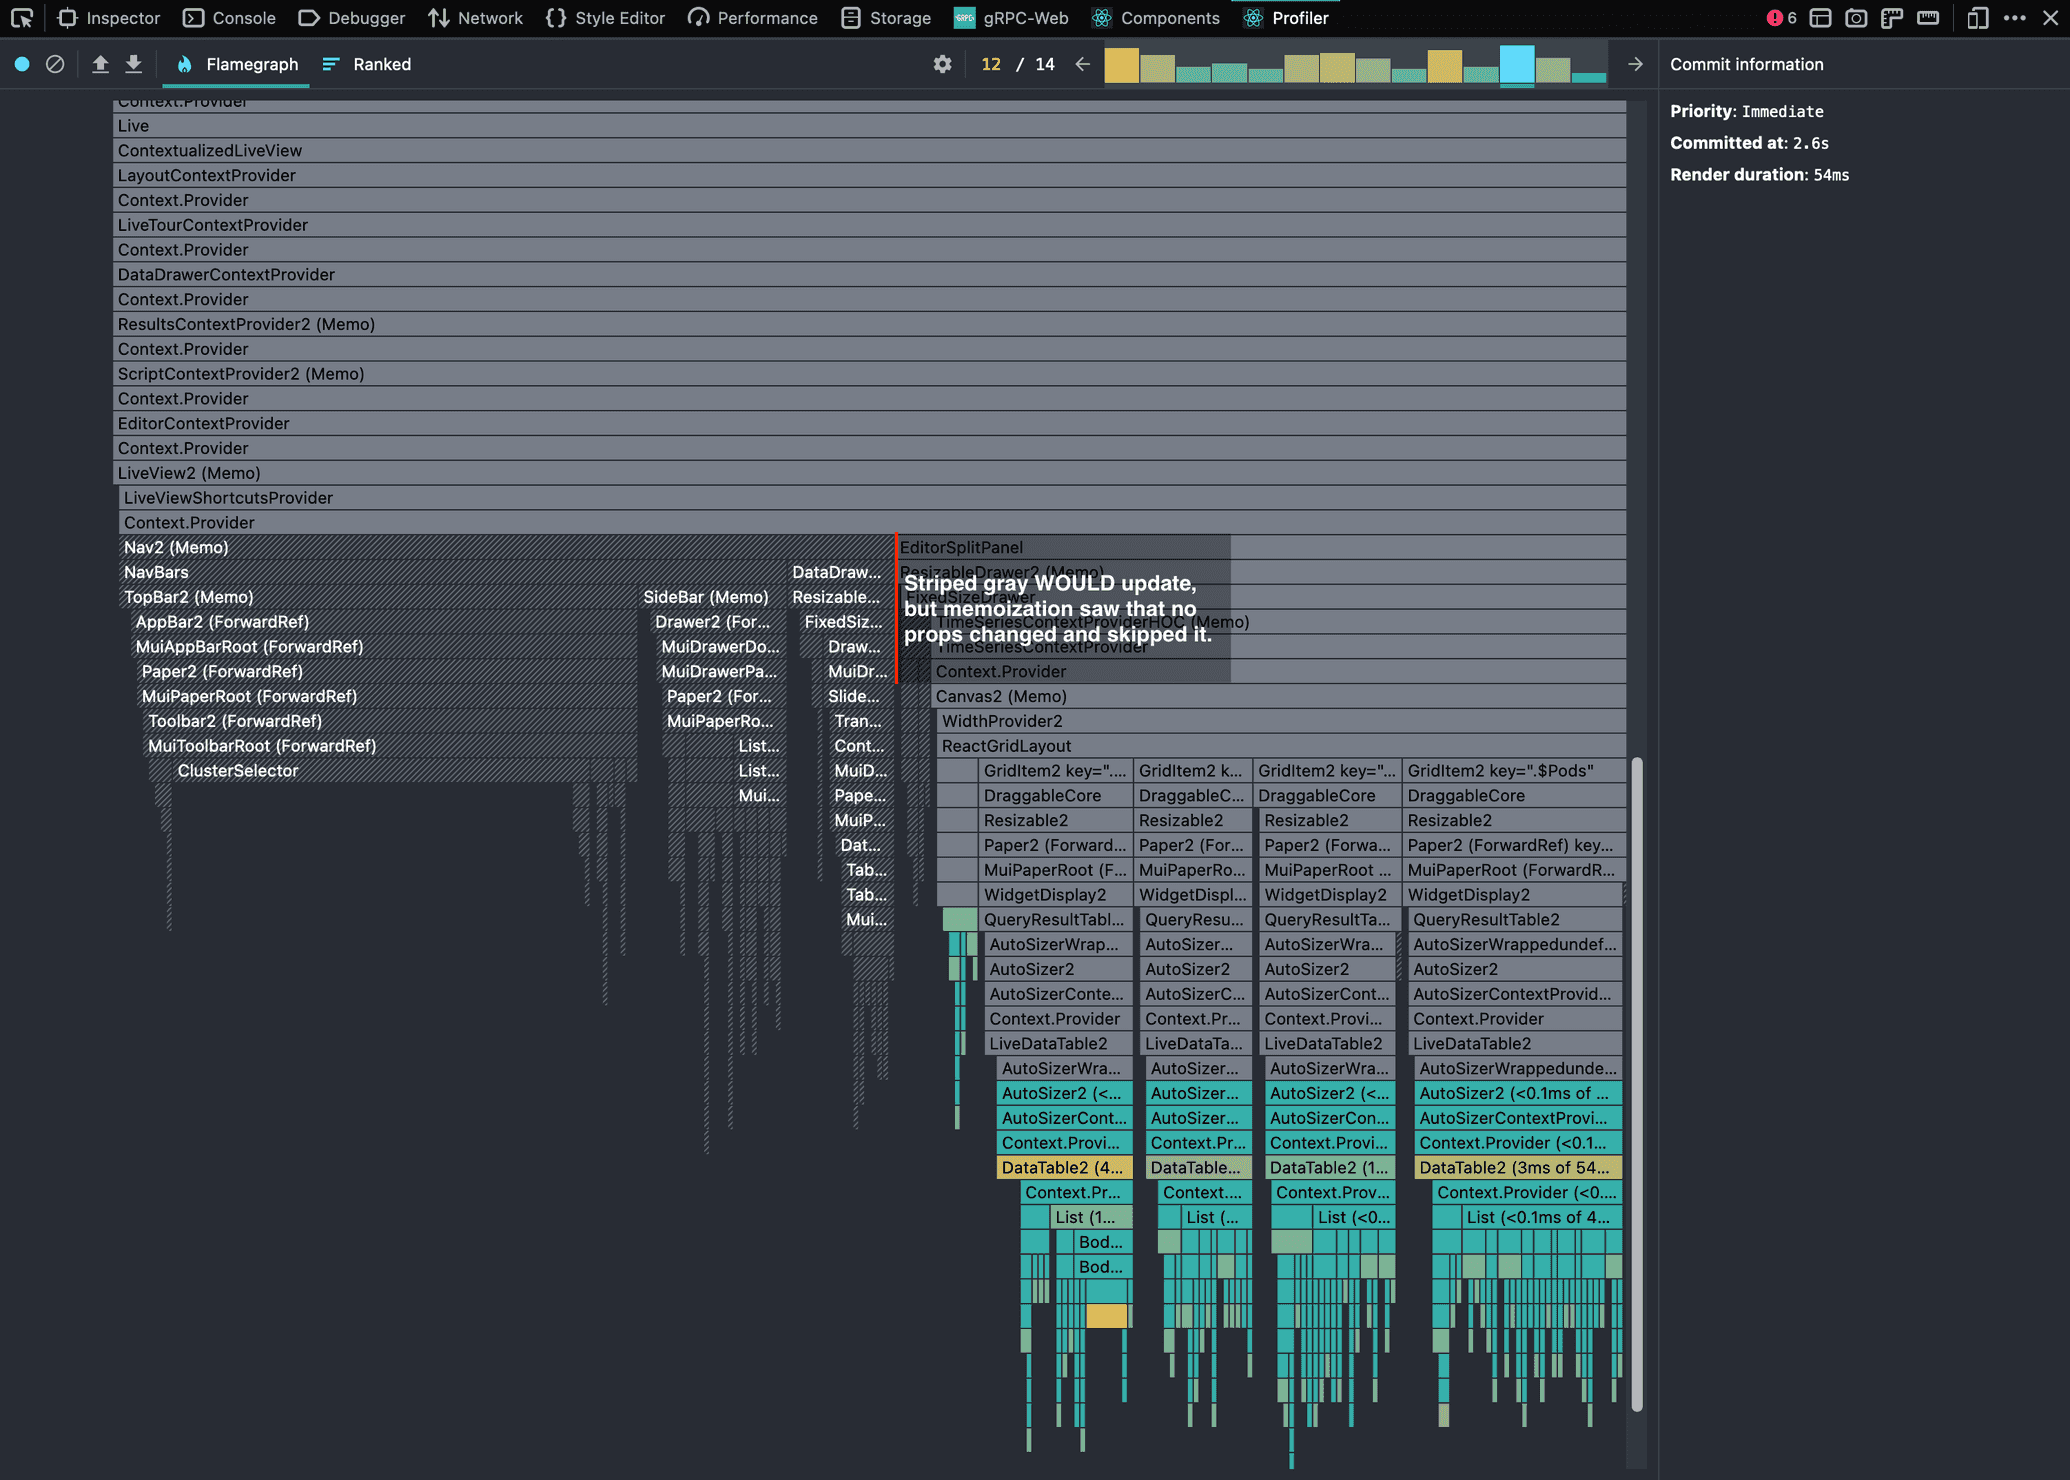Toggle responsive design mode
2070x1480 pixels.
(1976, 18)
